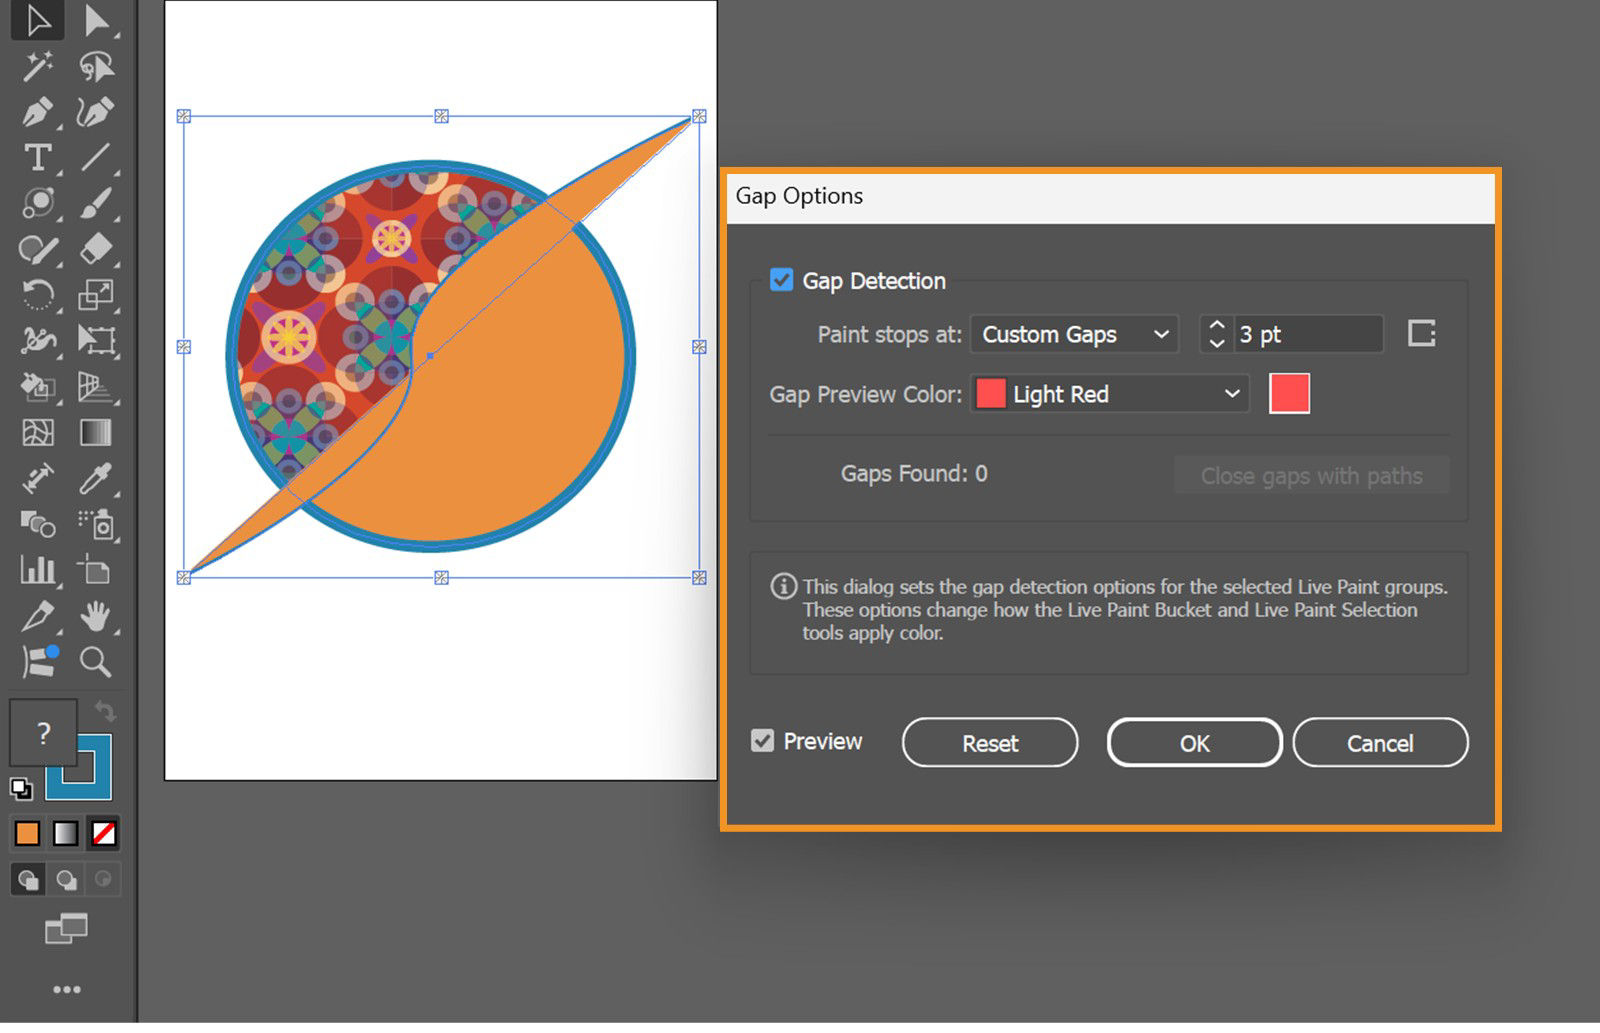Click the 3 pt gap size field
This screenshot has width=1600, height=1033.
click(x=1300, y=334)
